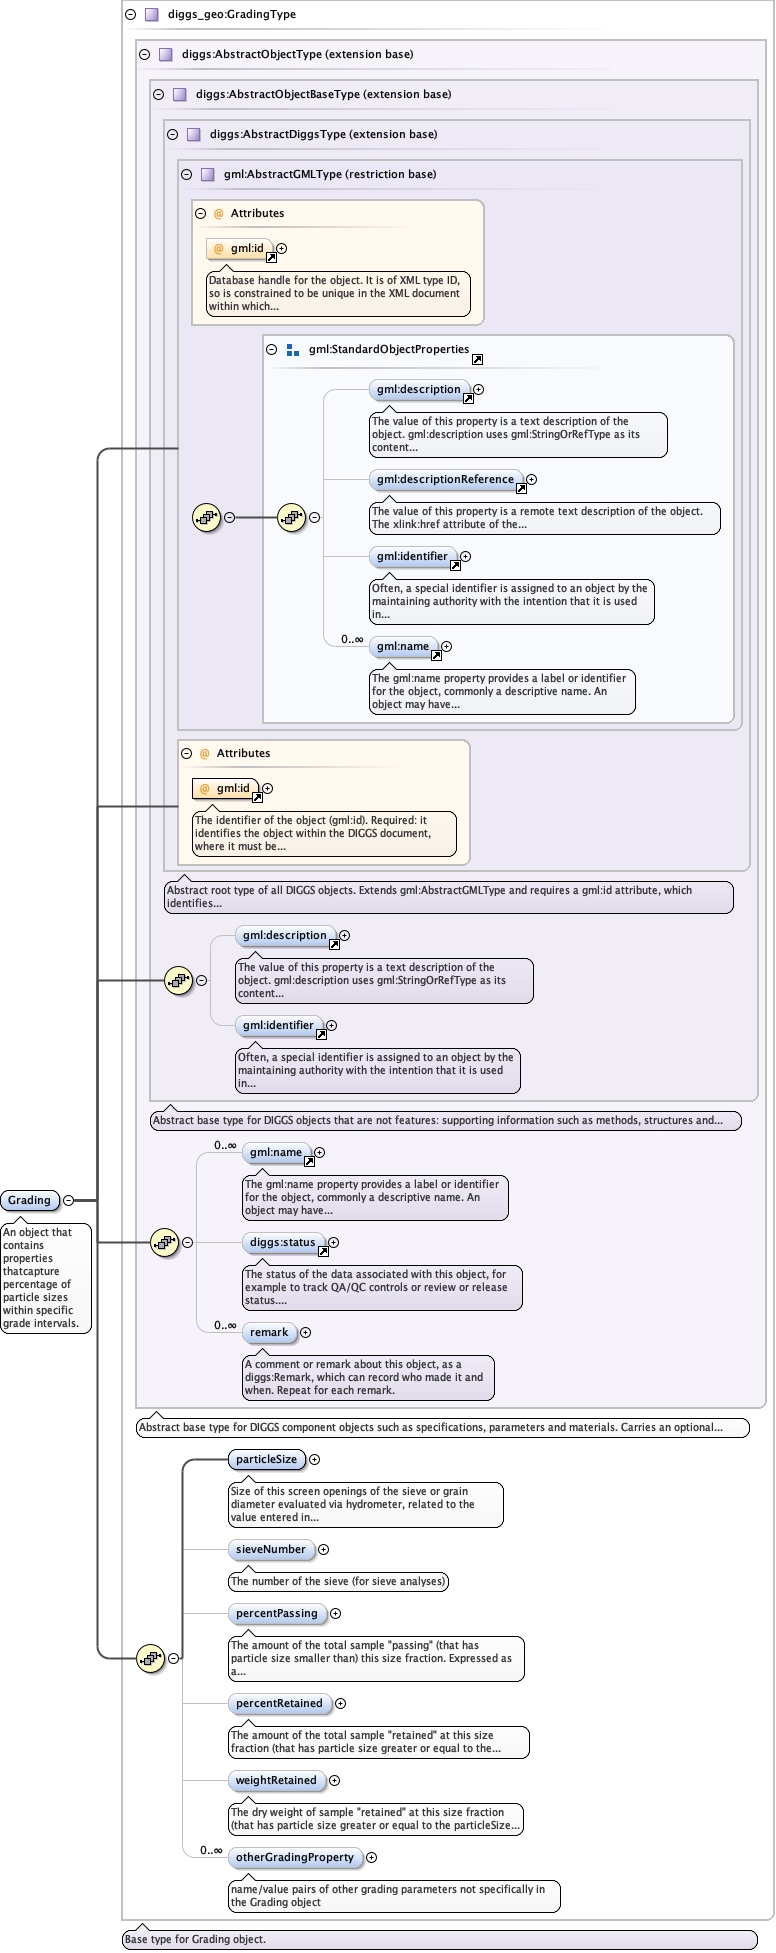This screenshot has height=1953, width=776.
Task: Click the sequence compositor next to Grading's particleSize list
Action: 150,1658
